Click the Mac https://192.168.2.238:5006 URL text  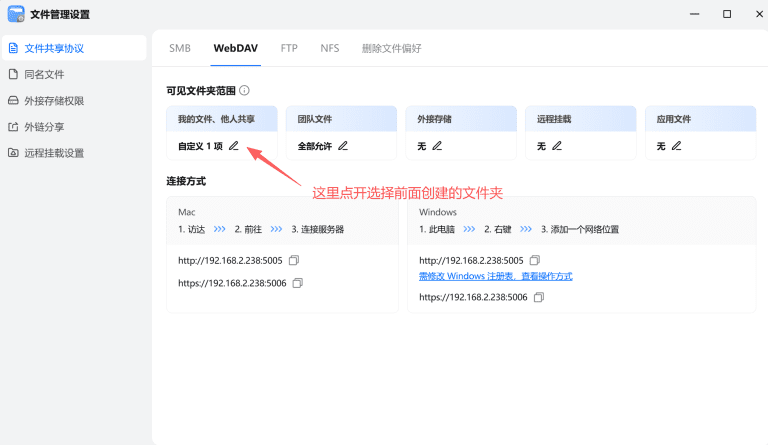tap(232, 283)
